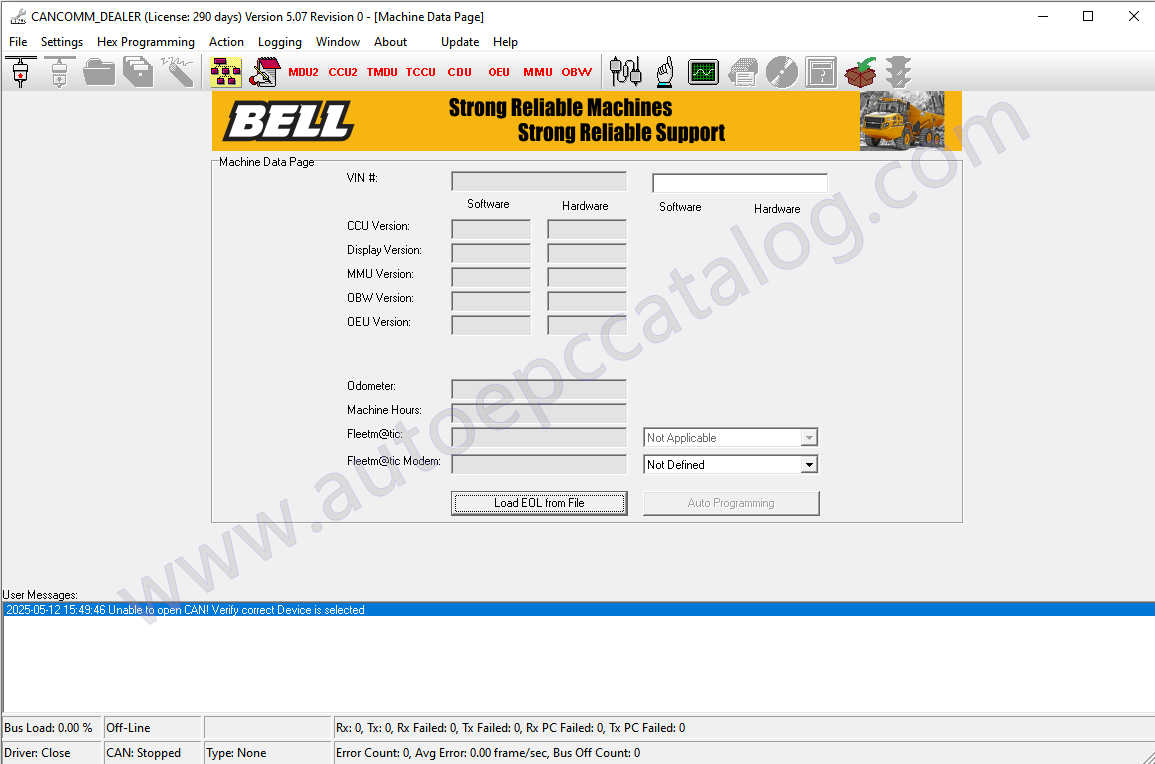Open the Hex Programming menu
Viewport: 1155px width, 764px height.
click(x=146, y=42)
